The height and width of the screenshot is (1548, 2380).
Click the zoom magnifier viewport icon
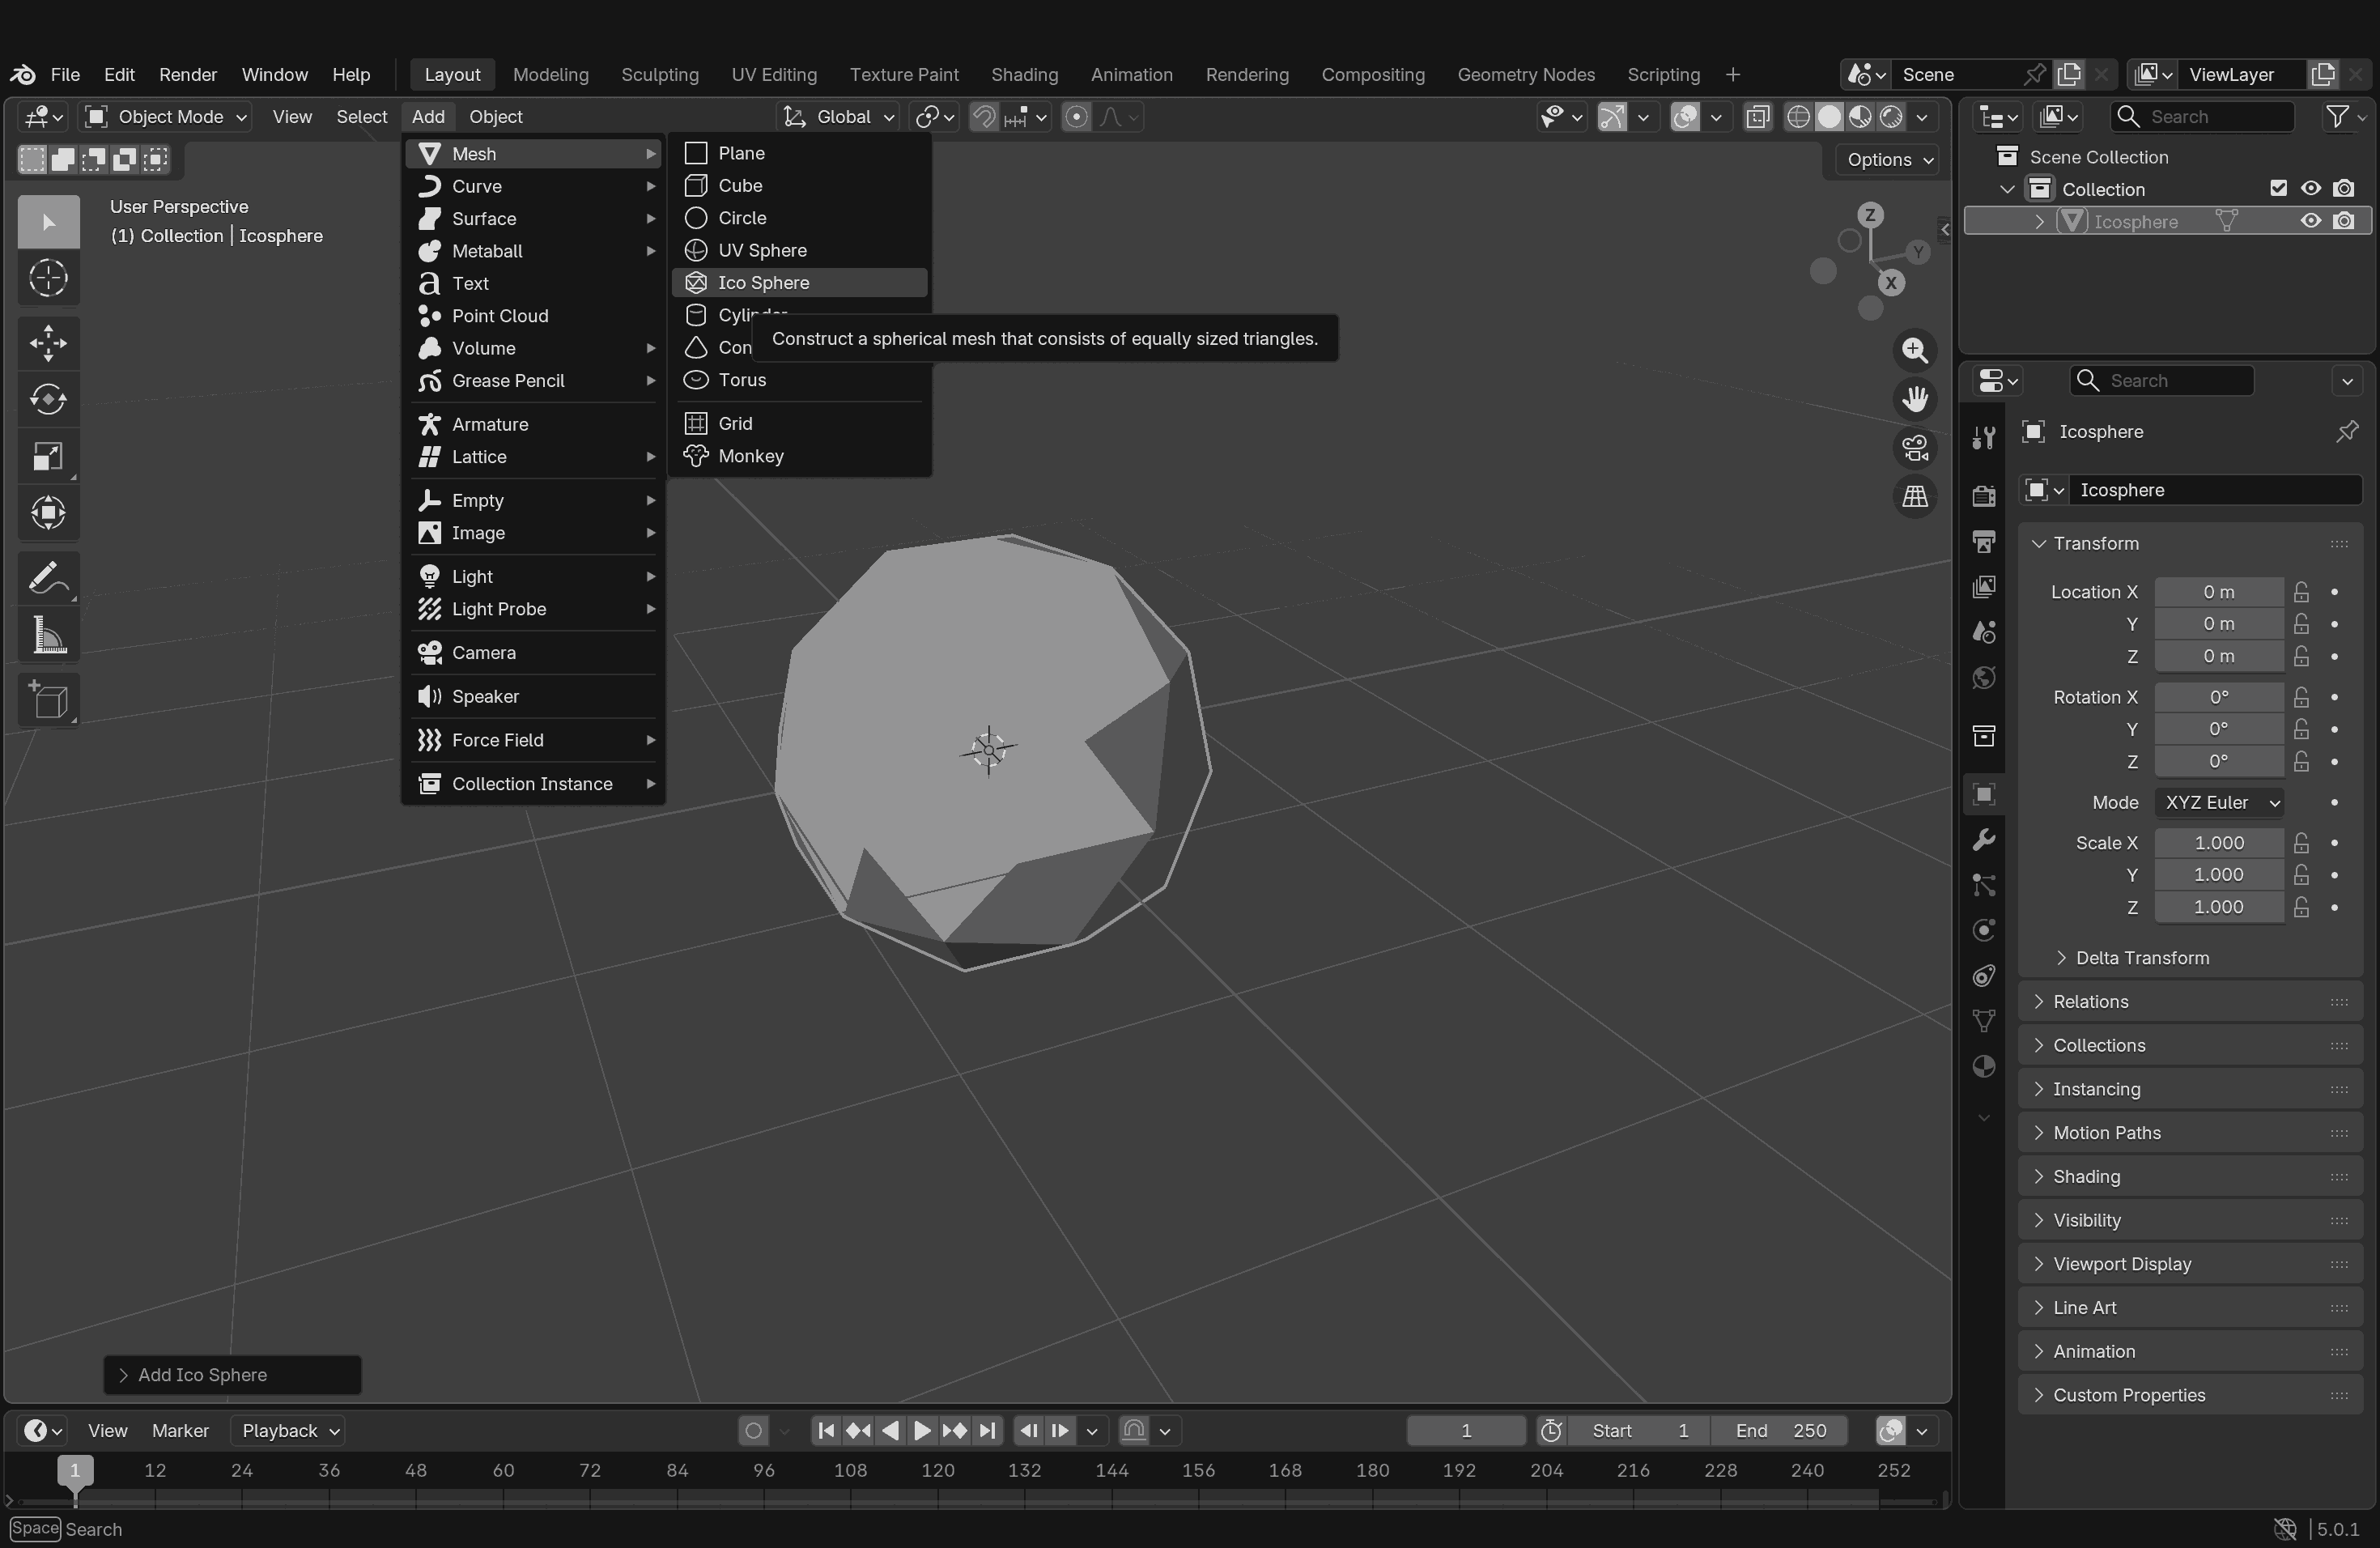[x=1914, y=351]
